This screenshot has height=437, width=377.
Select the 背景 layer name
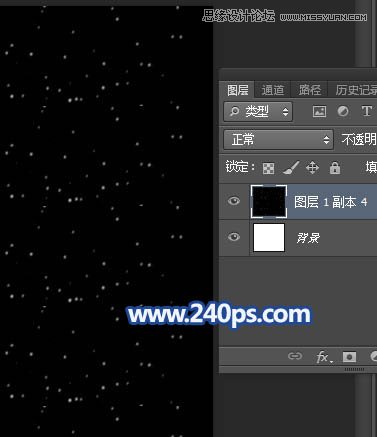click(x=308, y=238)
